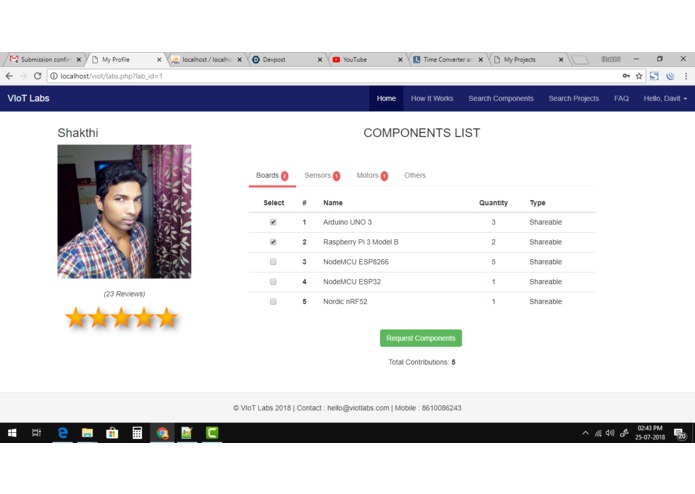
Task: Open the action center notifications icon
Action: [680, 434]
